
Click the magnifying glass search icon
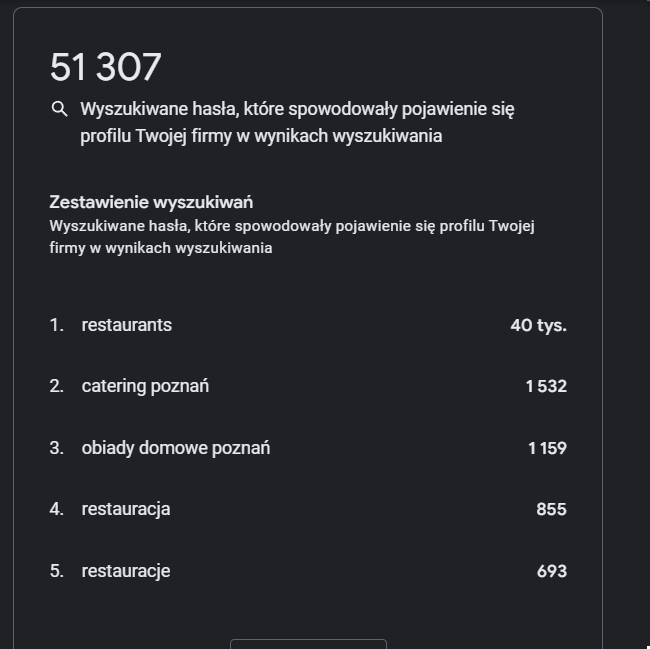[x=59, y=109]
